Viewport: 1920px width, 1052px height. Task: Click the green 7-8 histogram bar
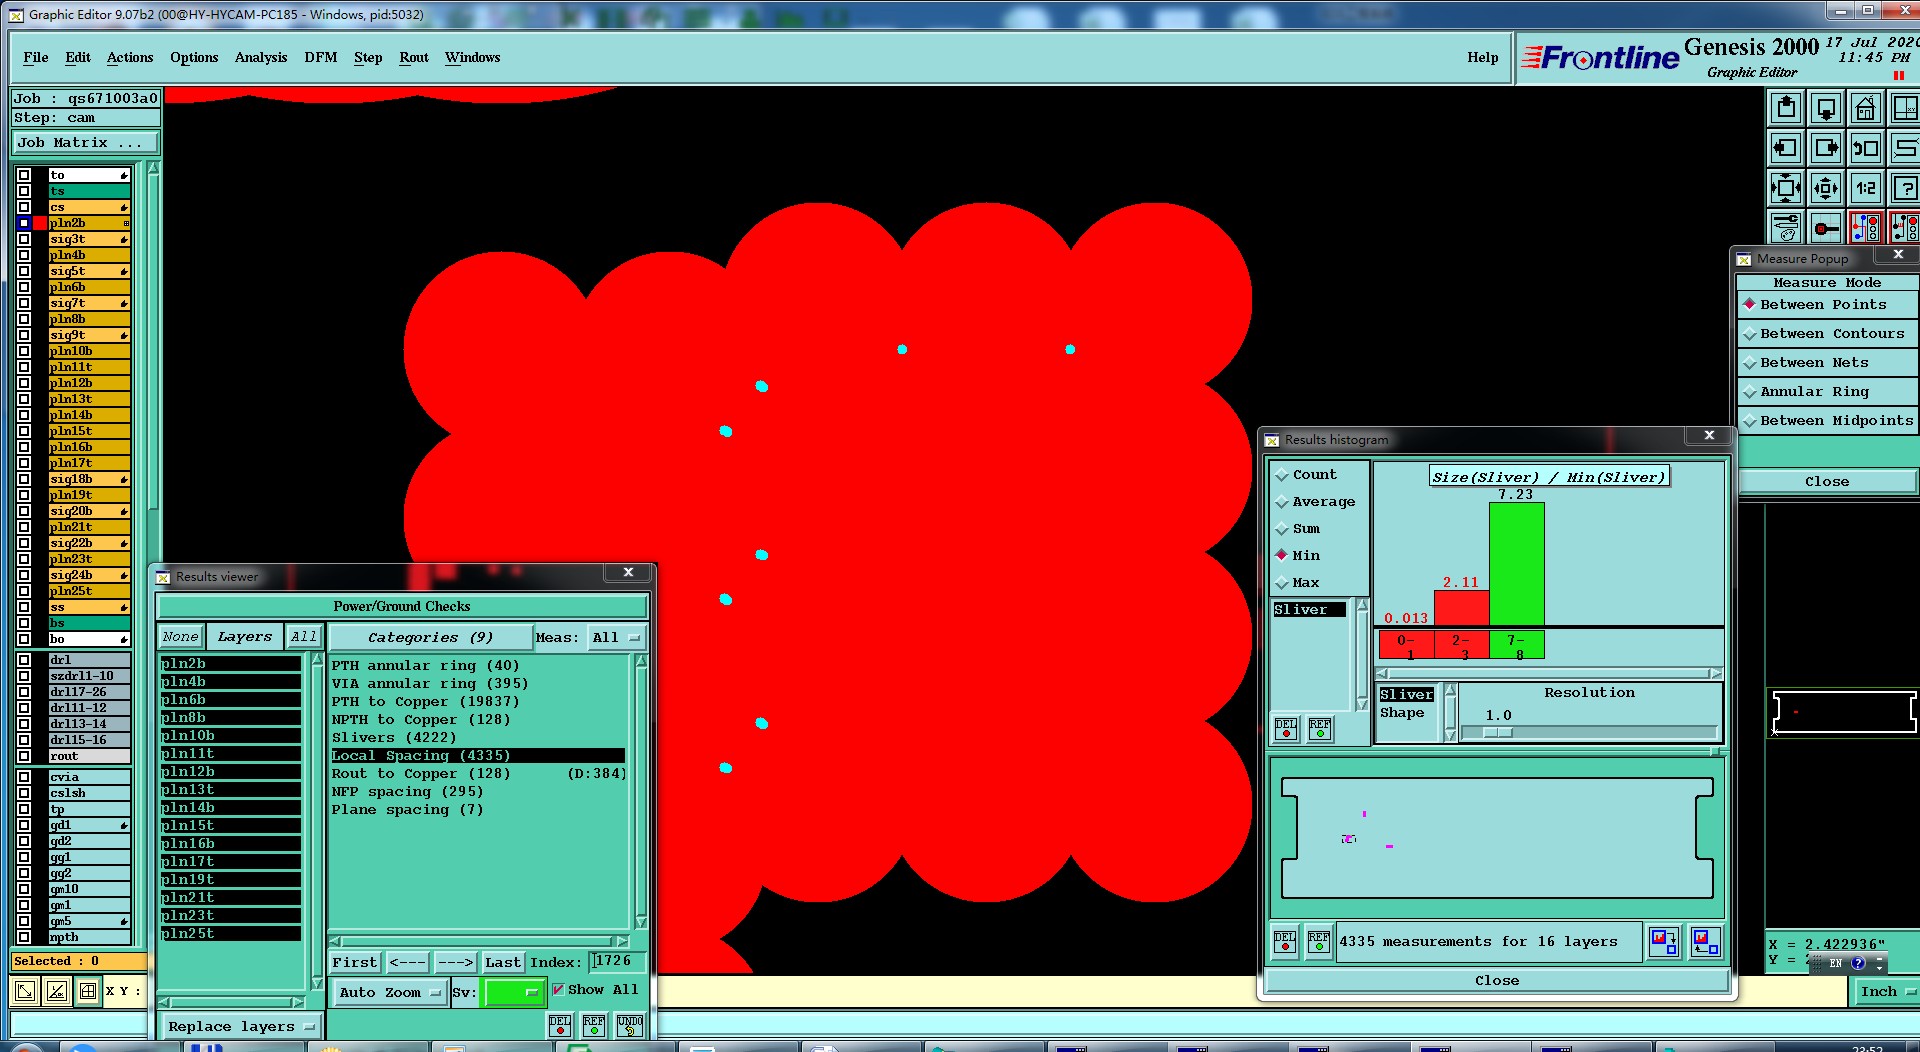tap(1516, 564)
